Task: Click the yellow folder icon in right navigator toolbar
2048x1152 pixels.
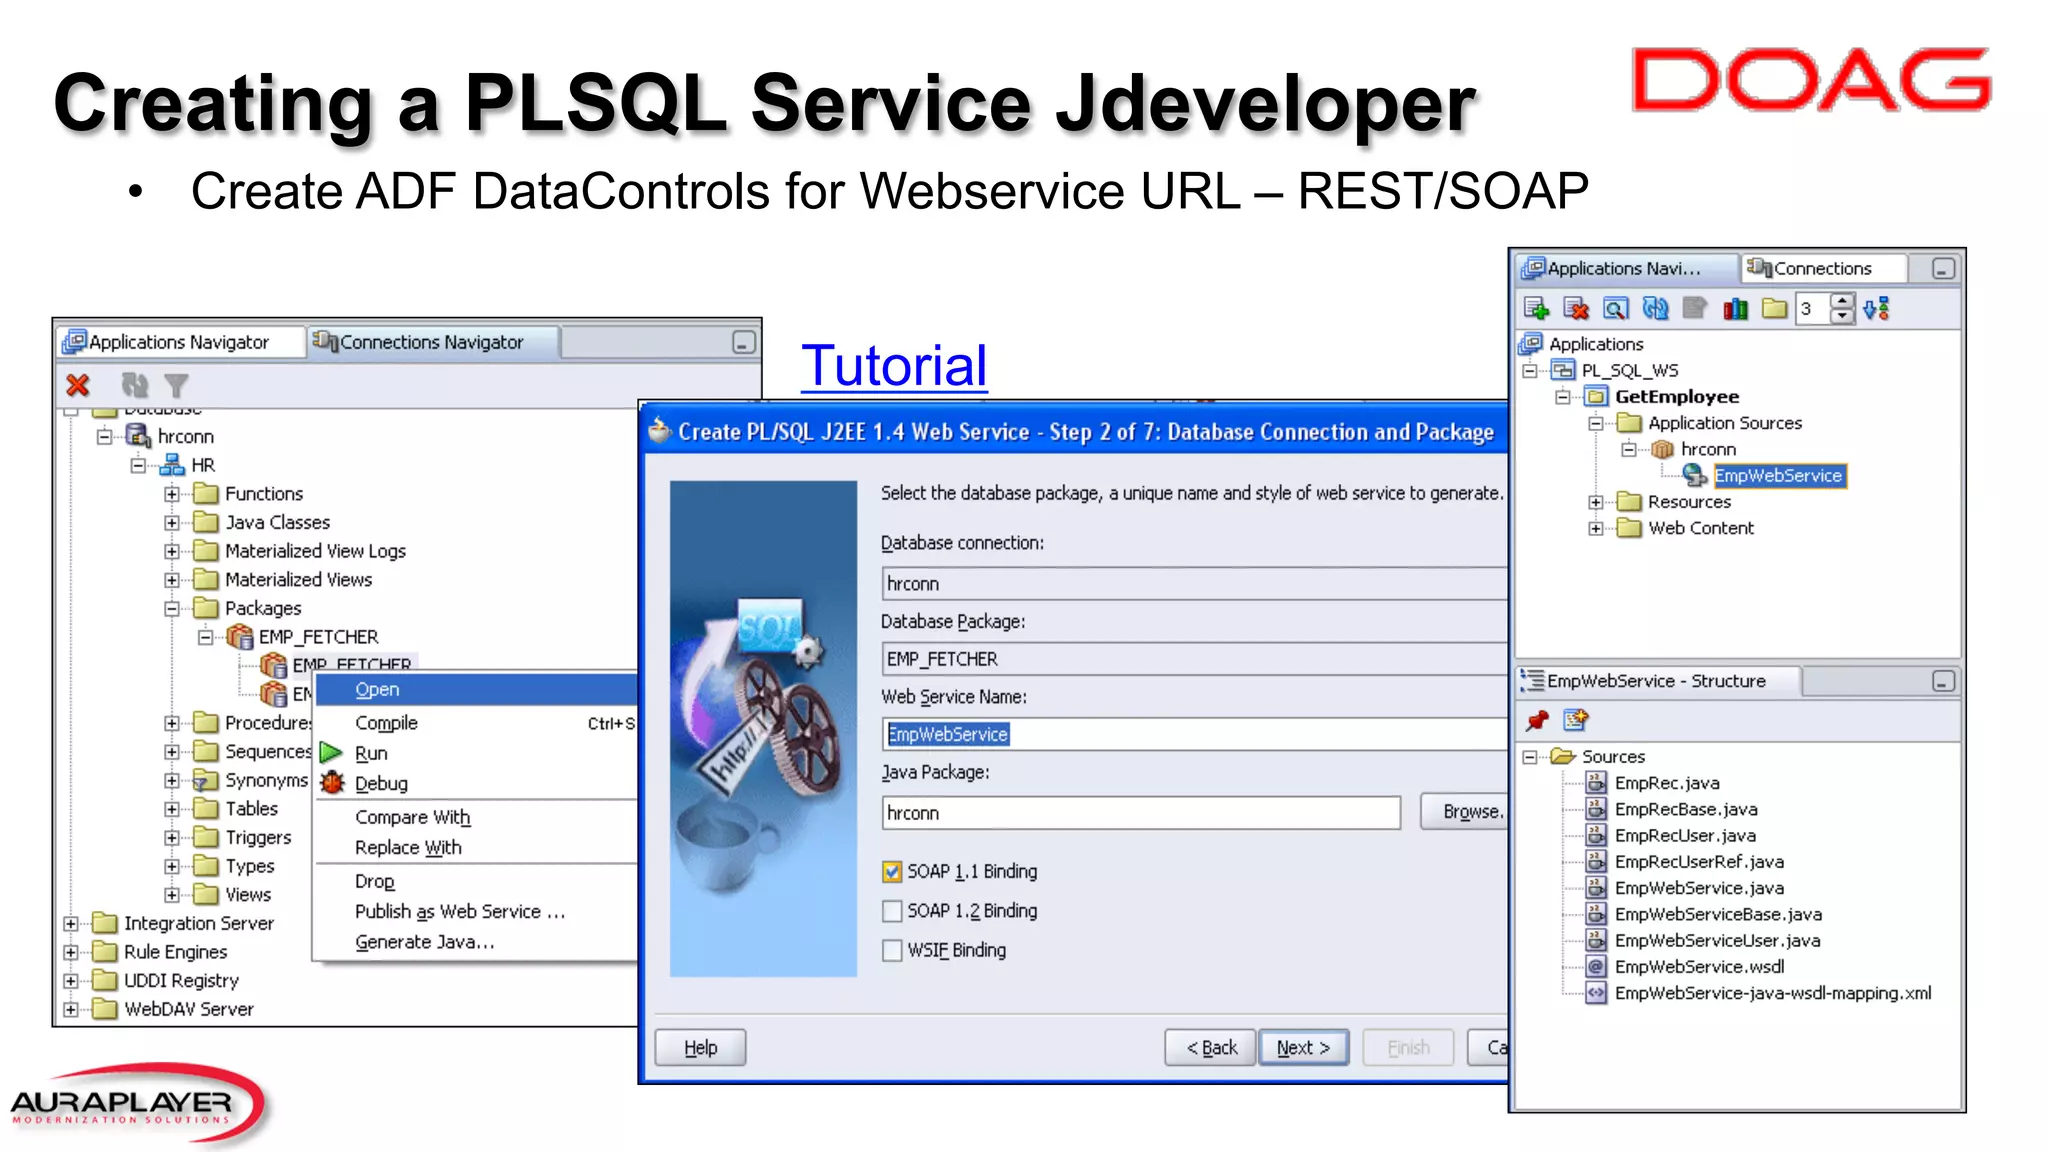Action: click(x=1775, y=309)
